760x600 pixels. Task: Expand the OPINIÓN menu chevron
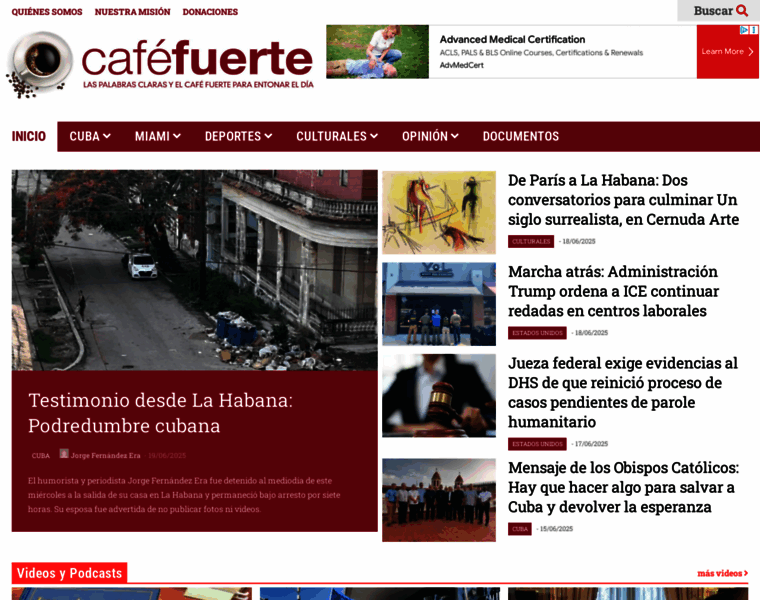(455, 136)
